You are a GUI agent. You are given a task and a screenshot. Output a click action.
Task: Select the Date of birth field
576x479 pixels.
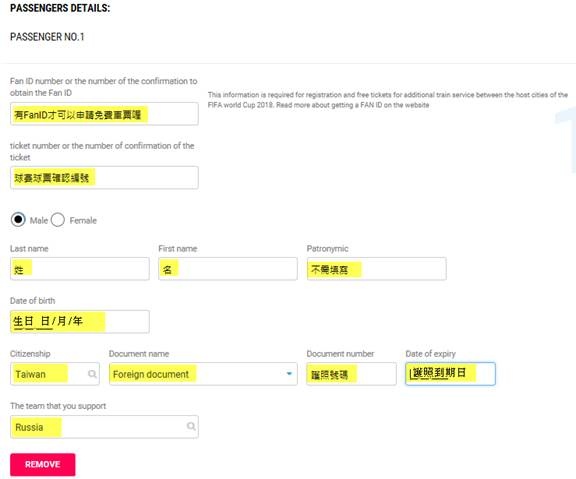click(x=80, y=322)
